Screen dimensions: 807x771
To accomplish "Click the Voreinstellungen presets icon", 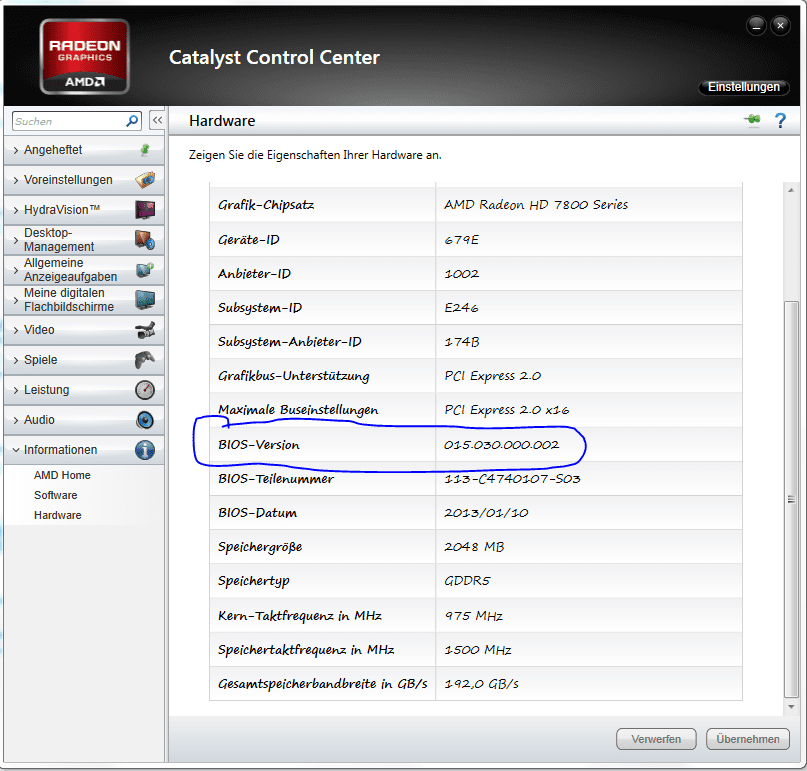I will point(145,180).
